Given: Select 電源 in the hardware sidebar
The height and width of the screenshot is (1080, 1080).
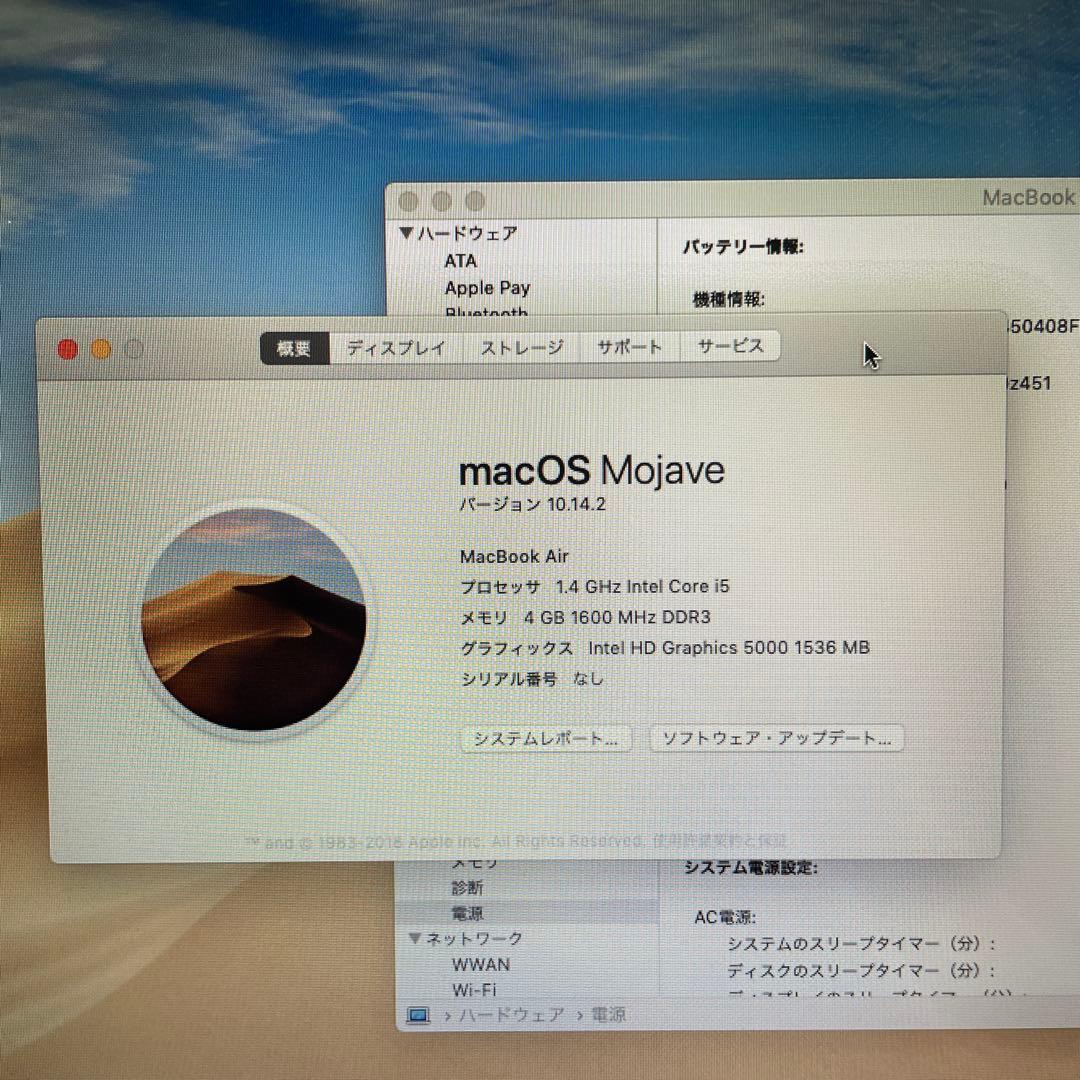Looking at the screenshot, I should pos(466,912).
